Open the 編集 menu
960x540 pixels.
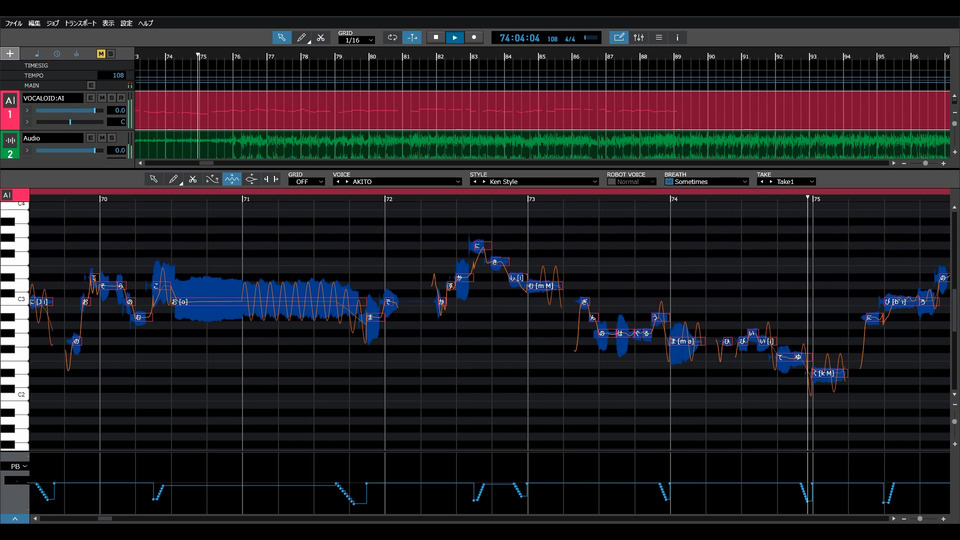tap(34, 23)
